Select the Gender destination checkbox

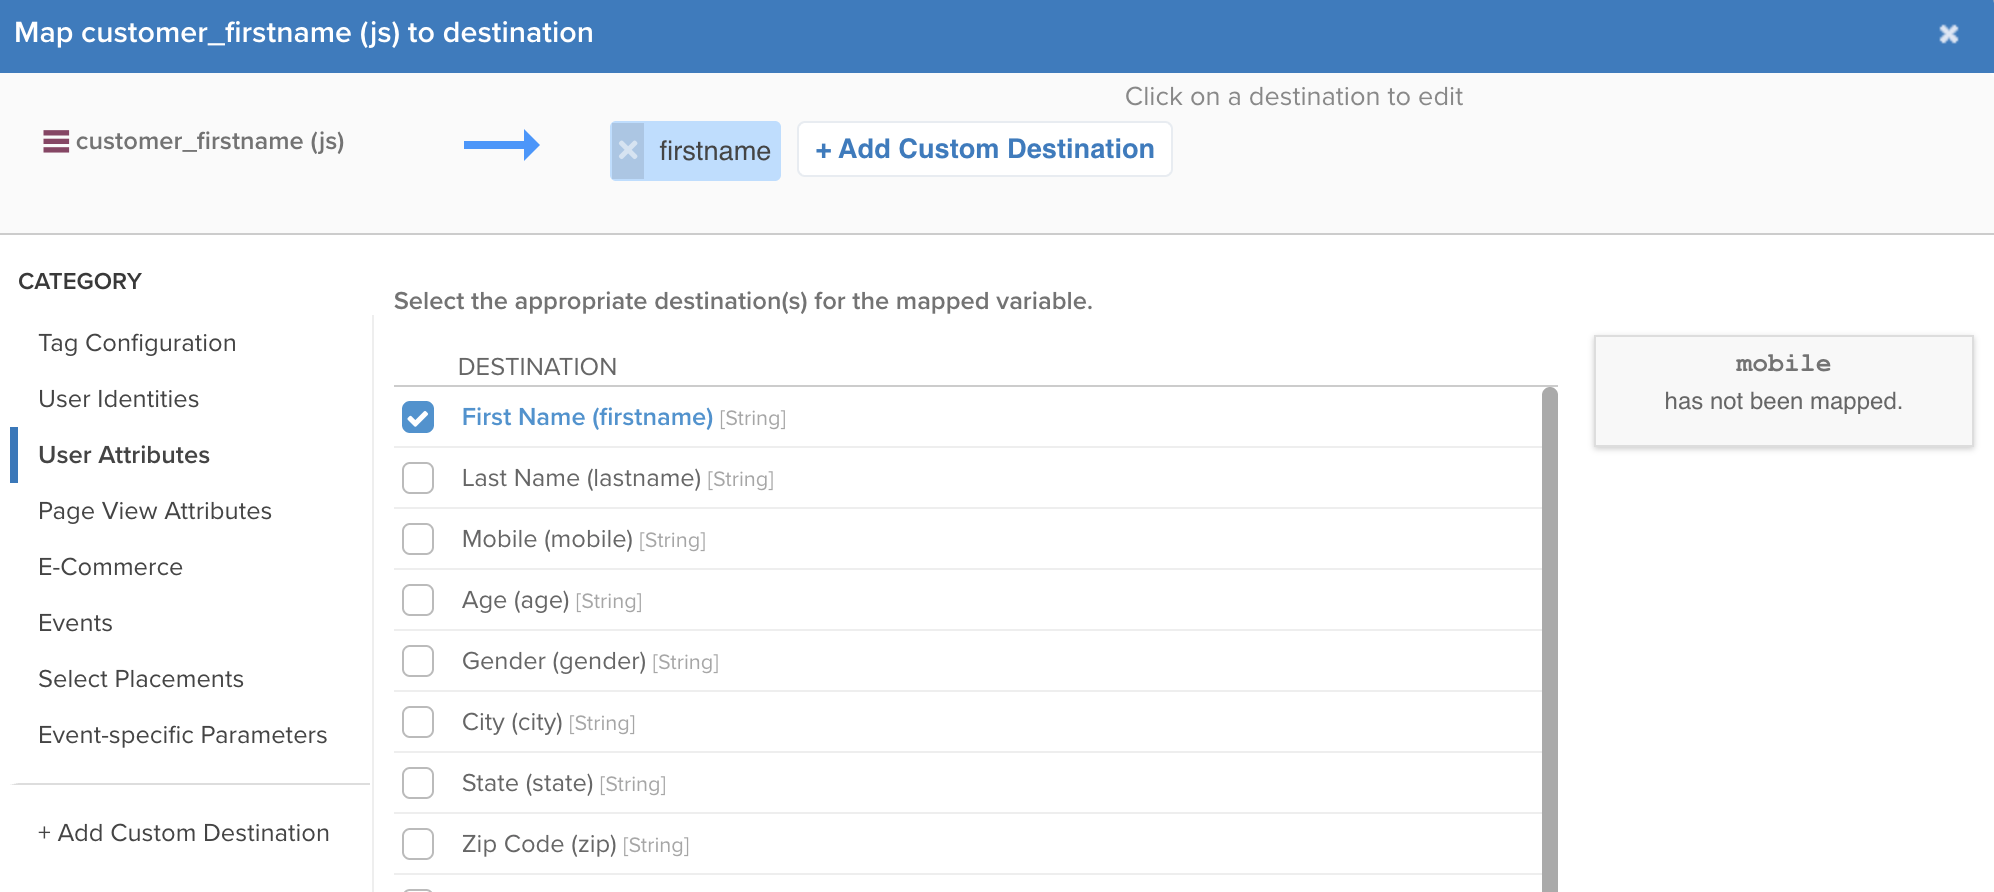418,661
